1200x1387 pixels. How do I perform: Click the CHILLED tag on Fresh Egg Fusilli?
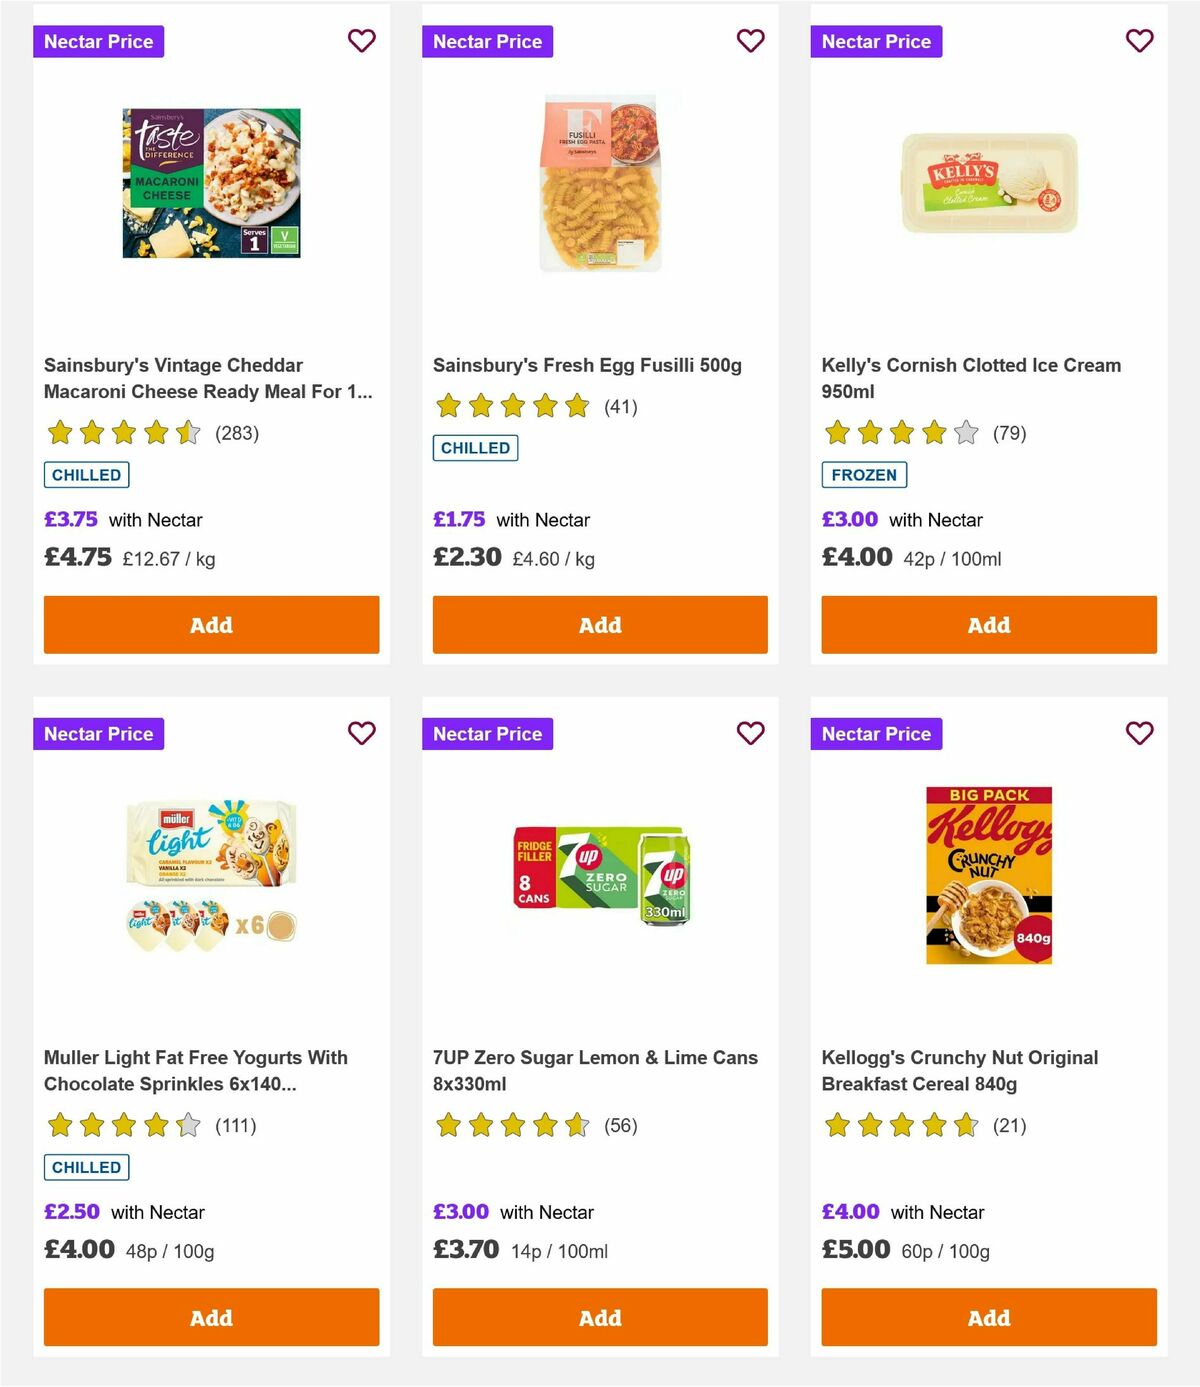coord(475,448)
